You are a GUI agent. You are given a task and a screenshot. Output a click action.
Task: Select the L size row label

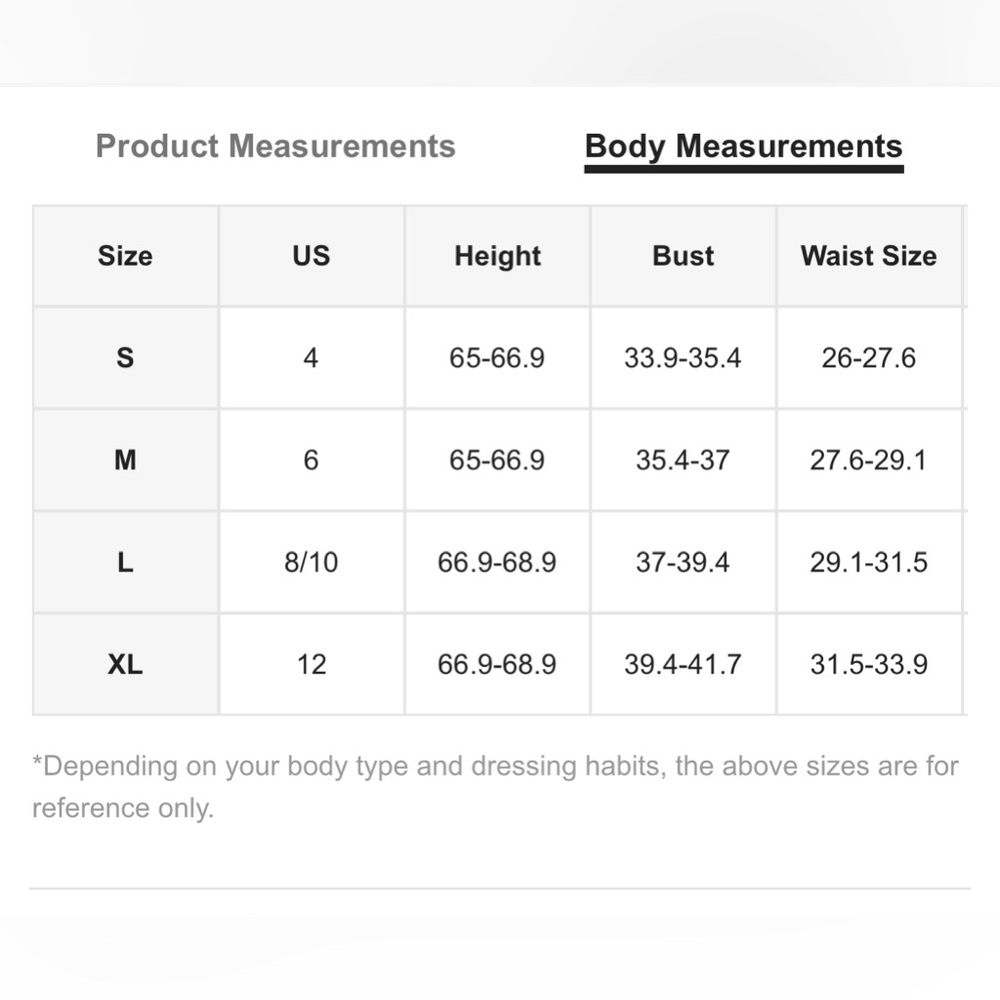point(125,562)
